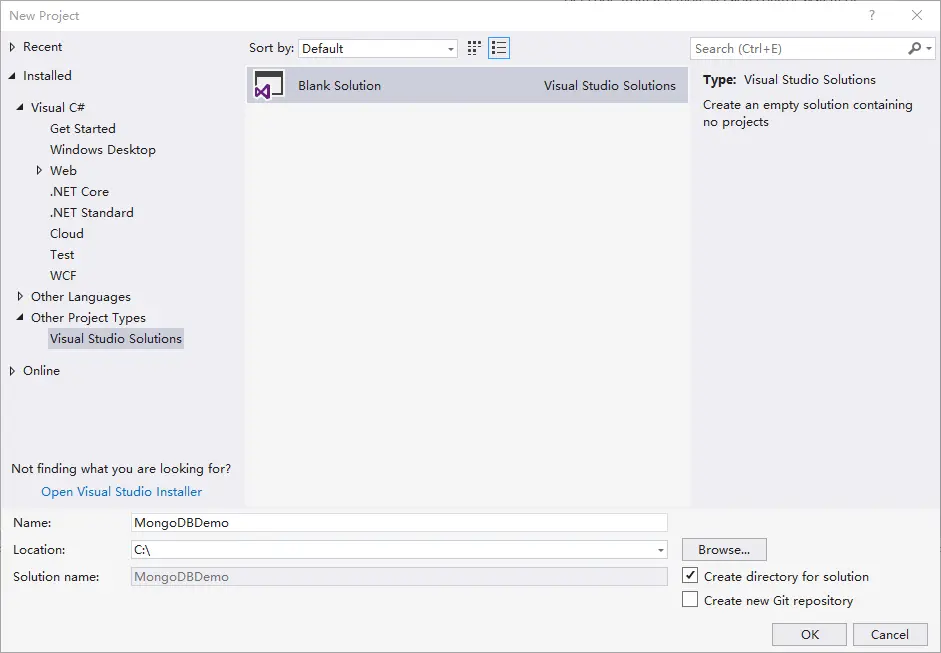Image resolution: width=941 pixels, height=653 pixels.
Task: Click the Cancel button
Action: (x=890, y=634)
